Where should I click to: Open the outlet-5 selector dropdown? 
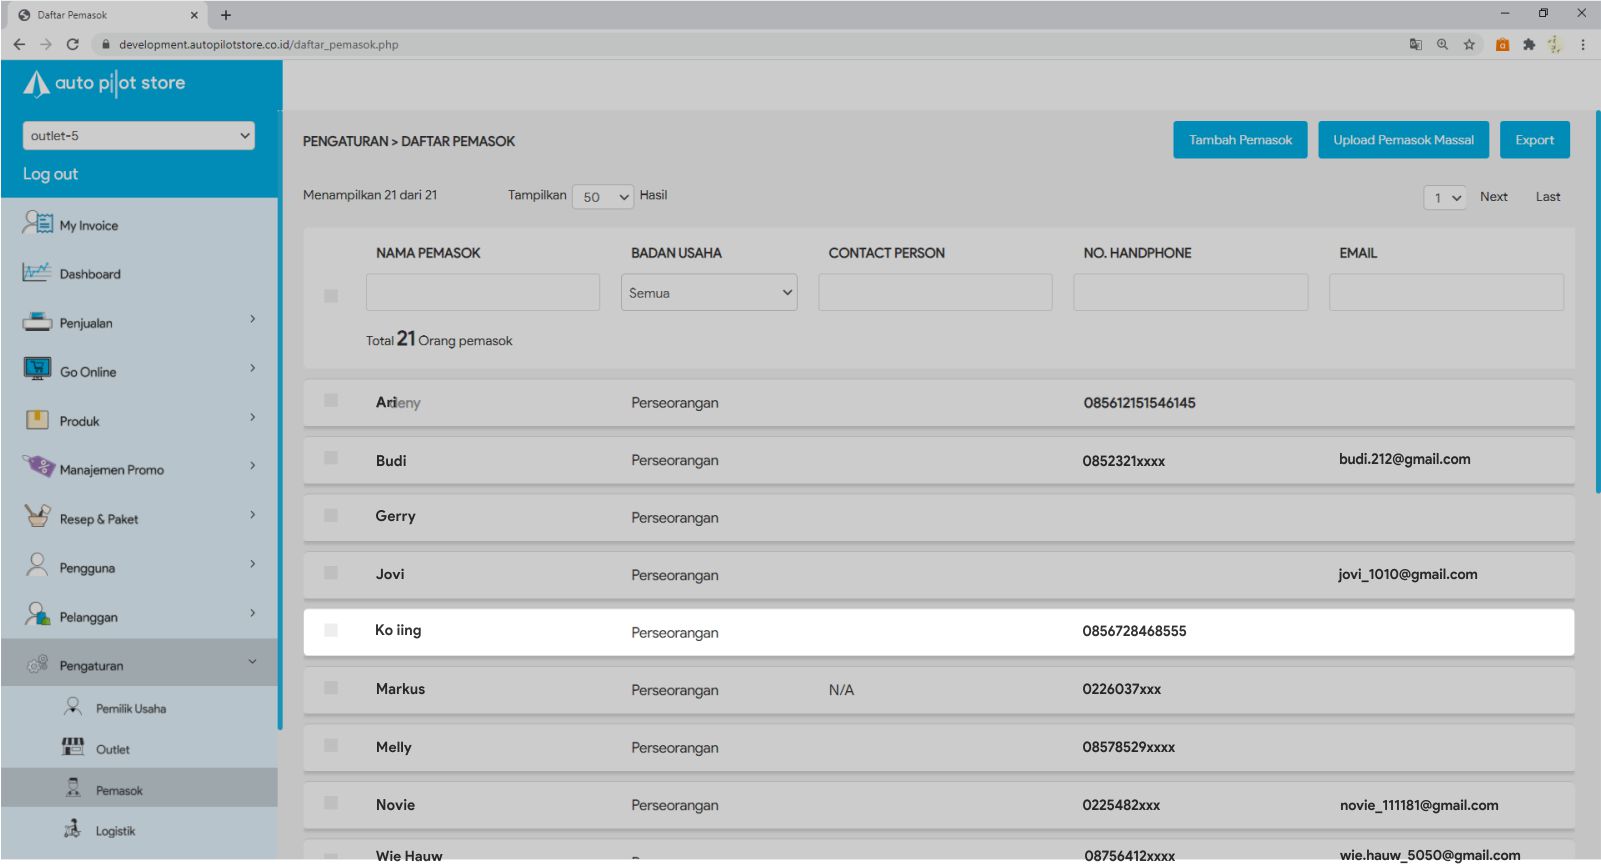(x=139, y=136)
